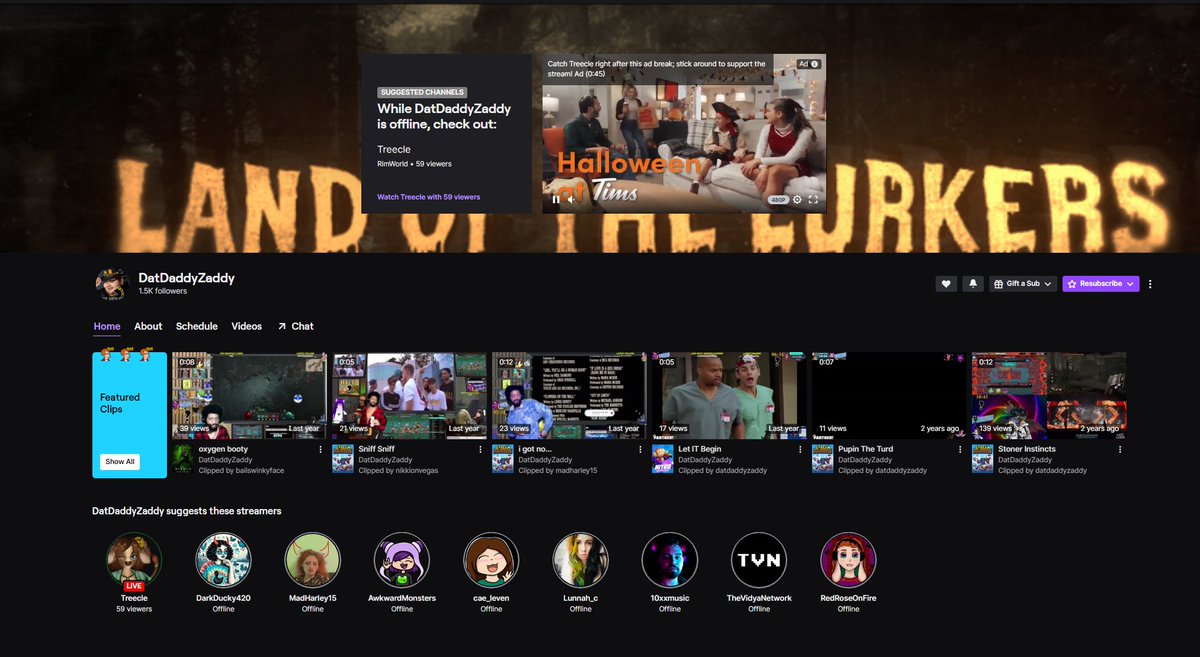Viewport: 1200px width, 657px height.
Task: Click the DatDaddyZaddy channel name heading
Action: point(187,277)
